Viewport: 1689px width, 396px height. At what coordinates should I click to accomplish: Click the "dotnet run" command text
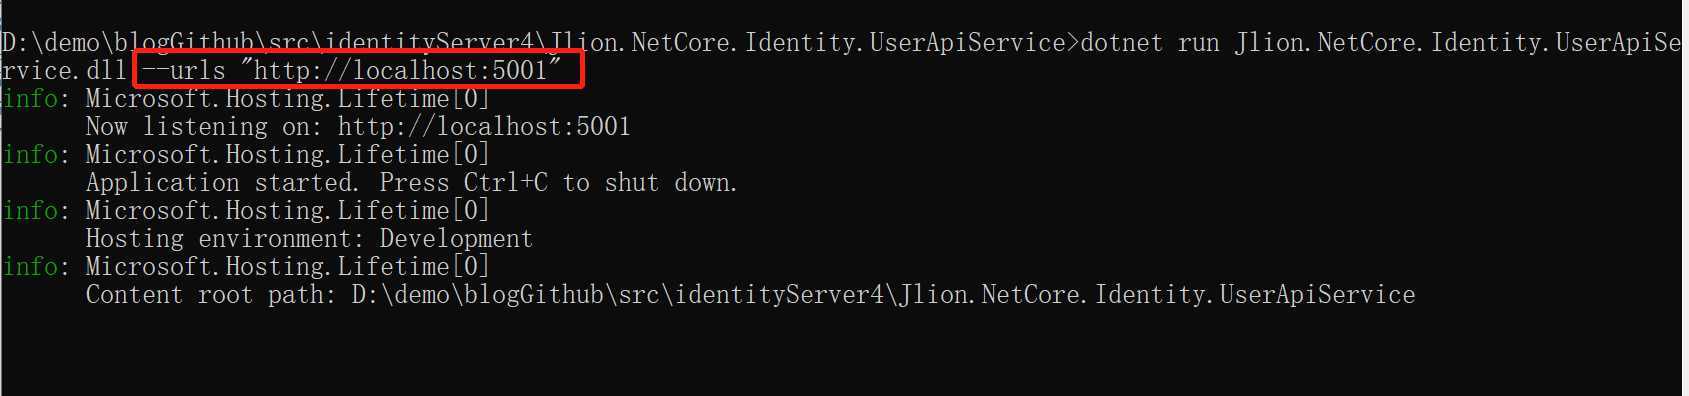pyautogui.click(x=1150, y=43)
